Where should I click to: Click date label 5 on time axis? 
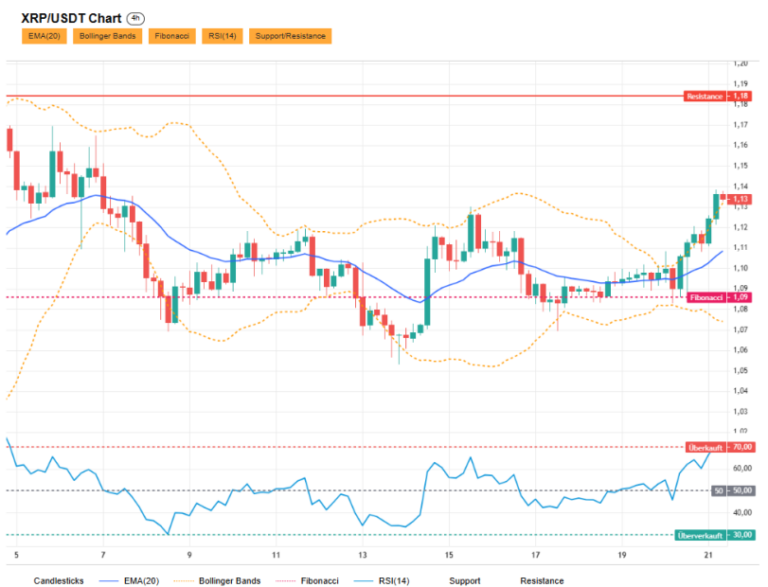(x=17, y=555)
